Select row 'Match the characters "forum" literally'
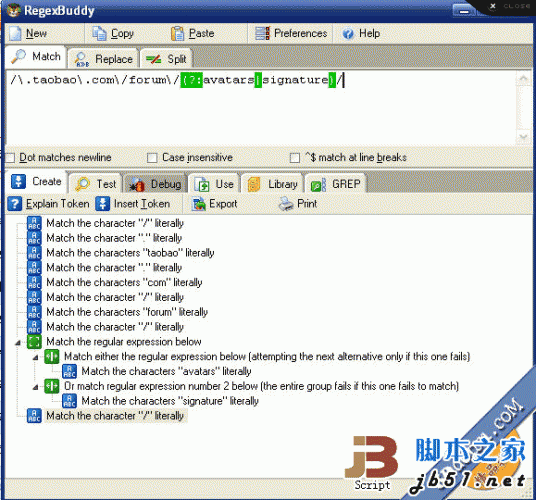This screenshot has height=500, width=536. (127, 312)
